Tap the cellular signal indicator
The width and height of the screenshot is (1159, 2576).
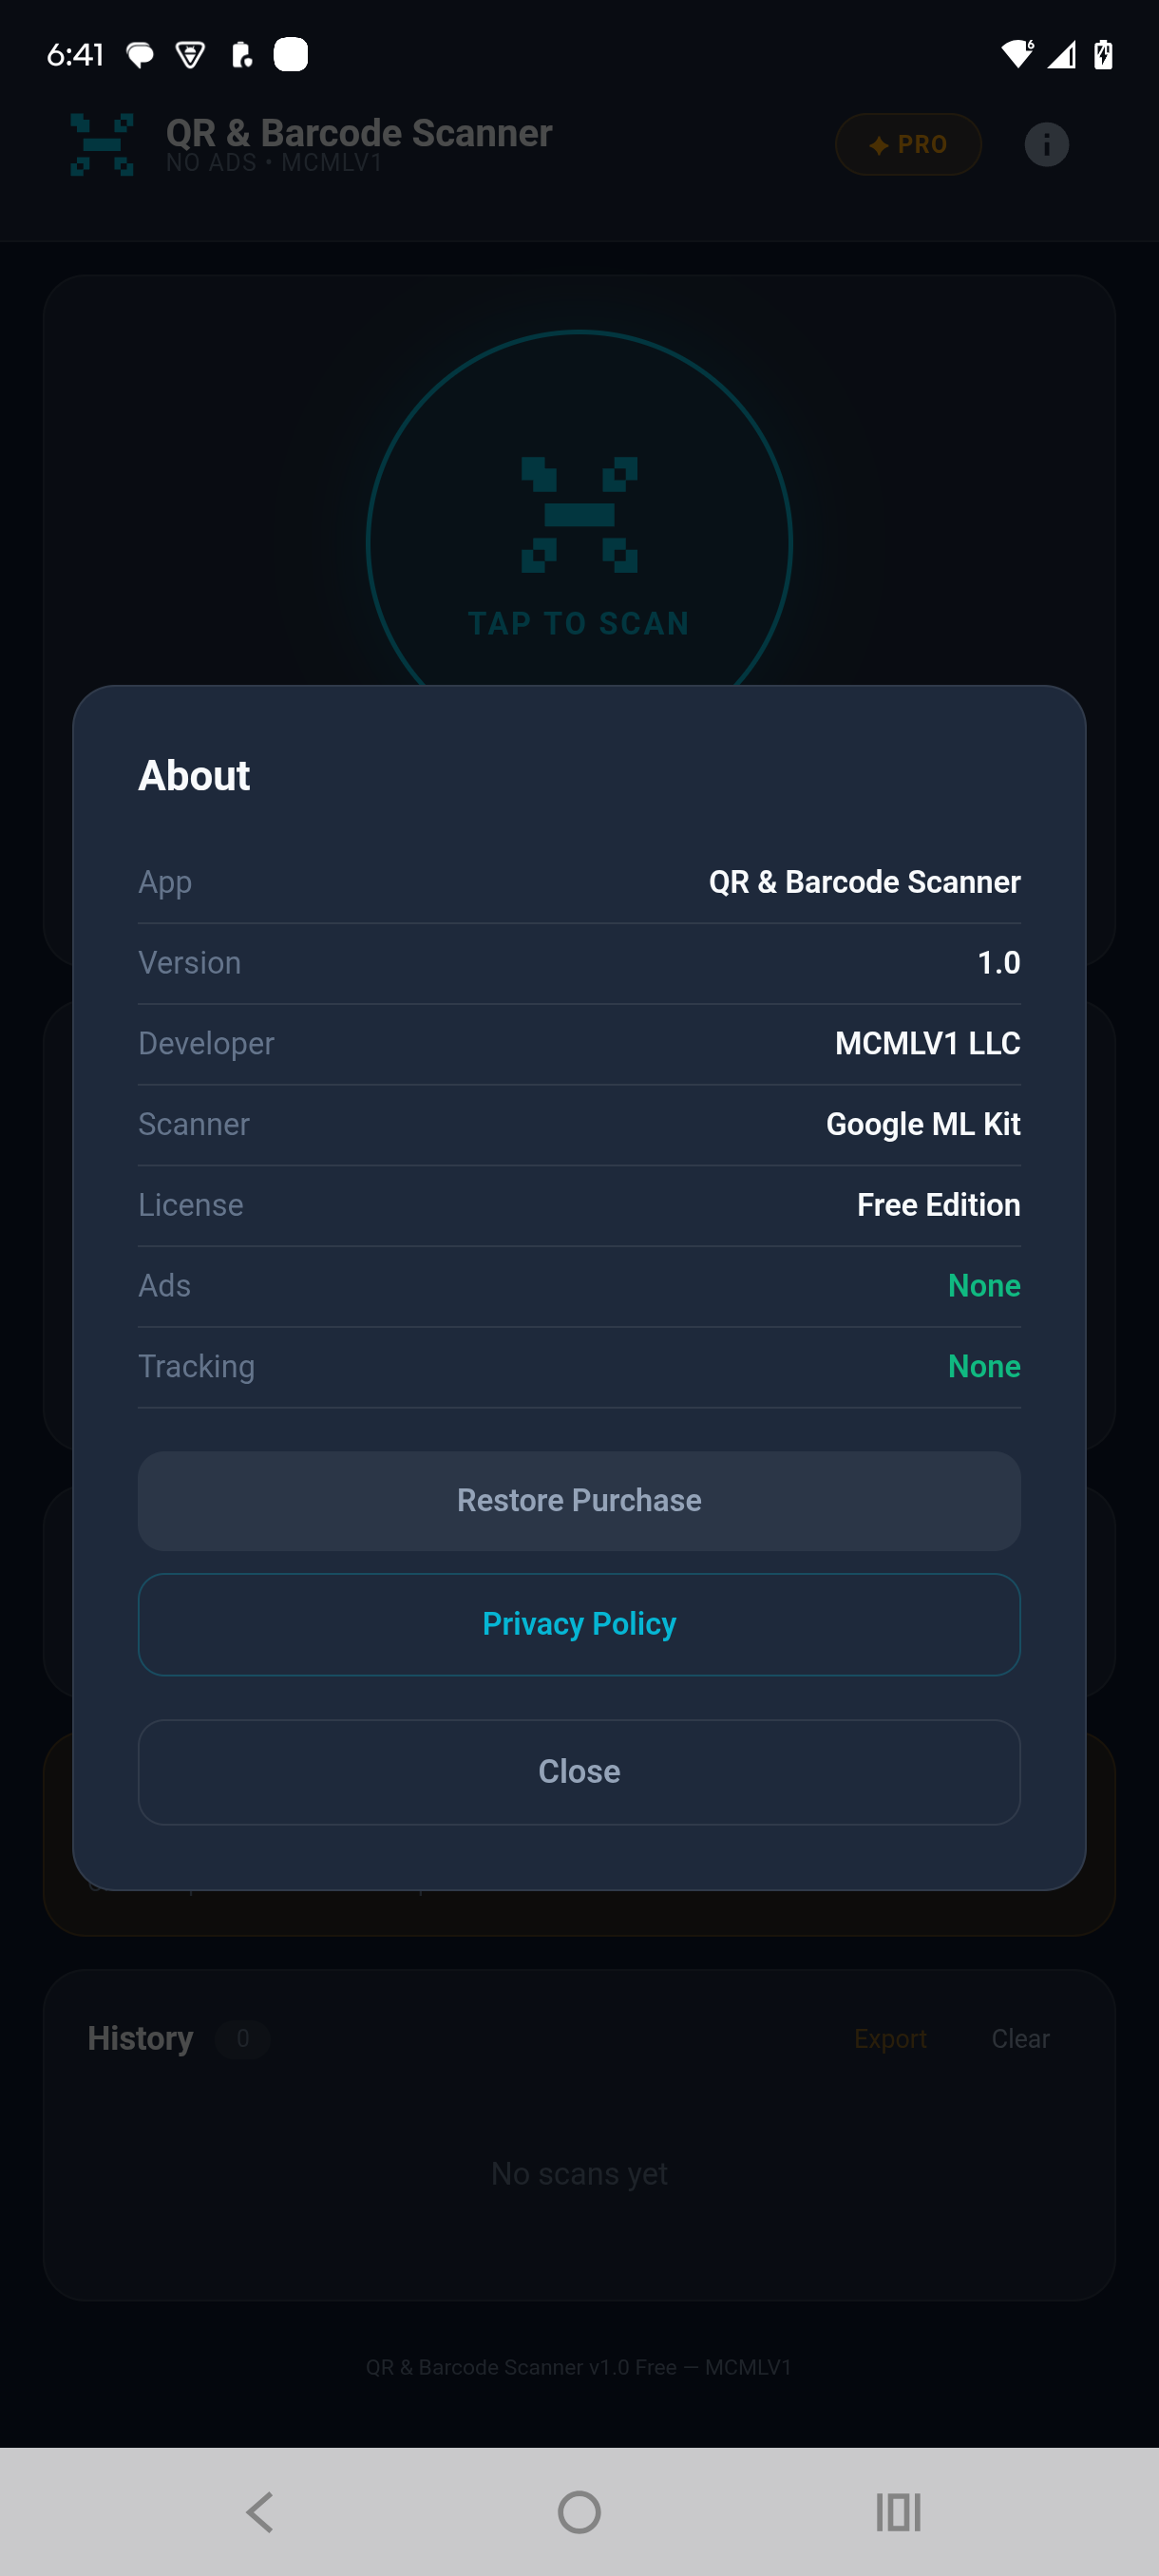pyautogui.click(x=1061, y=55)
